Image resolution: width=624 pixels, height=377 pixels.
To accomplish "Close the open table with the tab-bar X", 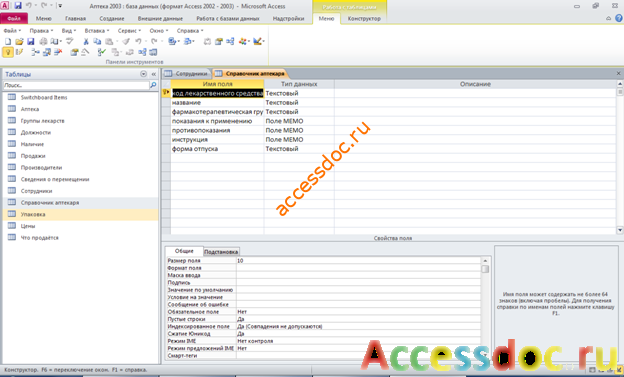I will 618,73.
